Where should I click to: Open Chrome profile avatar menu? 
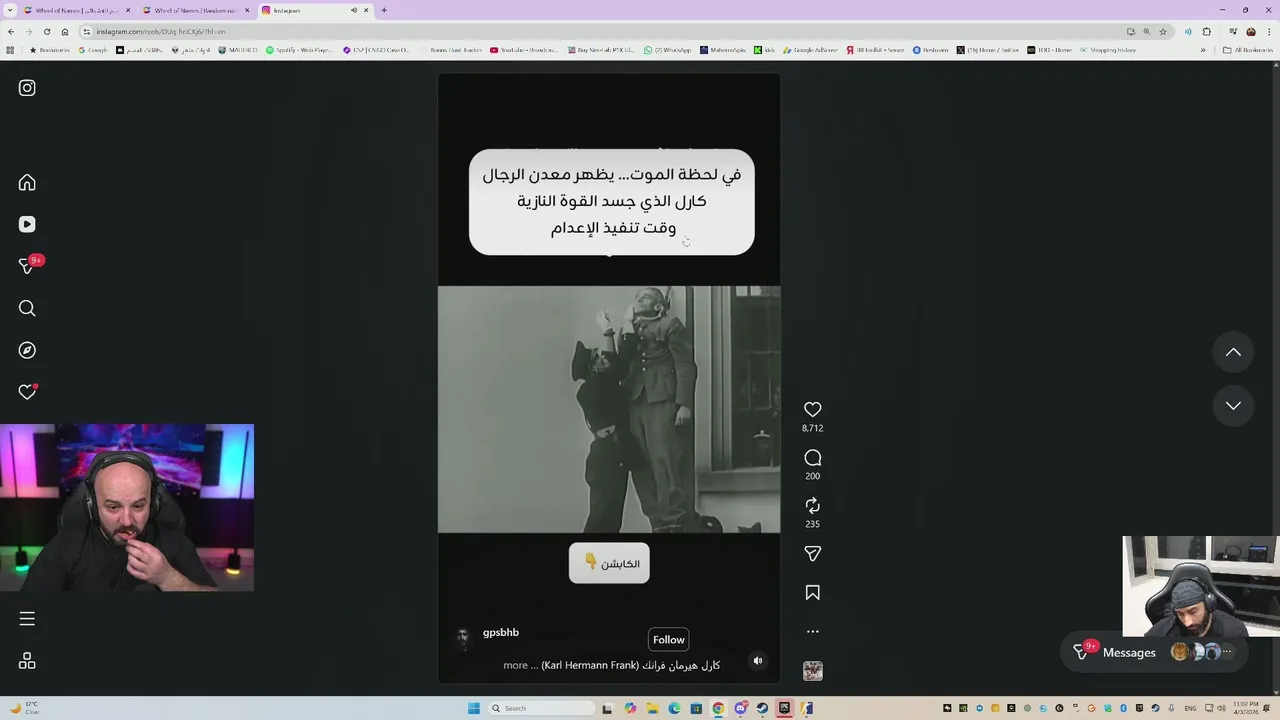click(1250, 31)
